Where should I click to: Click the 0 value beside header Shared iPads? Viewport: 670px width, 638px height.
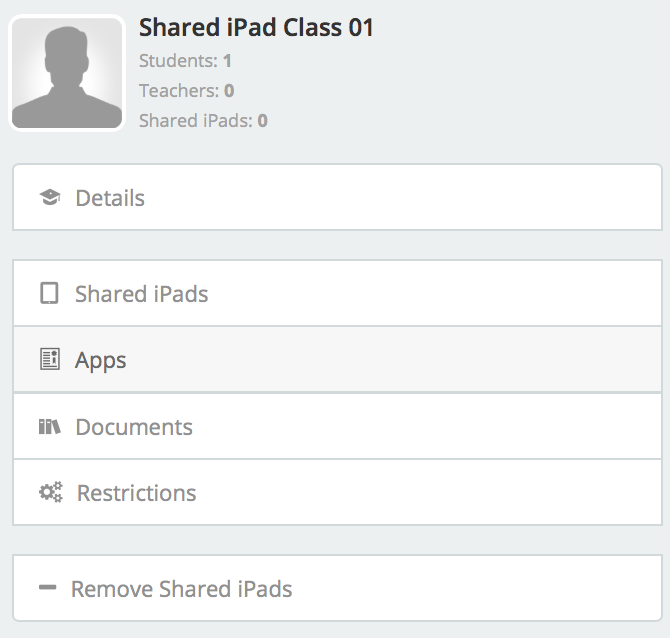click(x=262, y=121)
